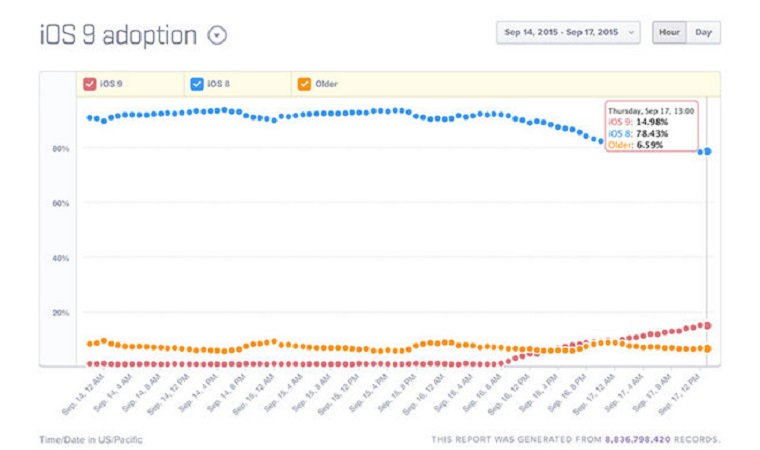The height and width of the screenshot is (450, 760).
Task: Click the last orange Older data point
Action: click(708, 348)
